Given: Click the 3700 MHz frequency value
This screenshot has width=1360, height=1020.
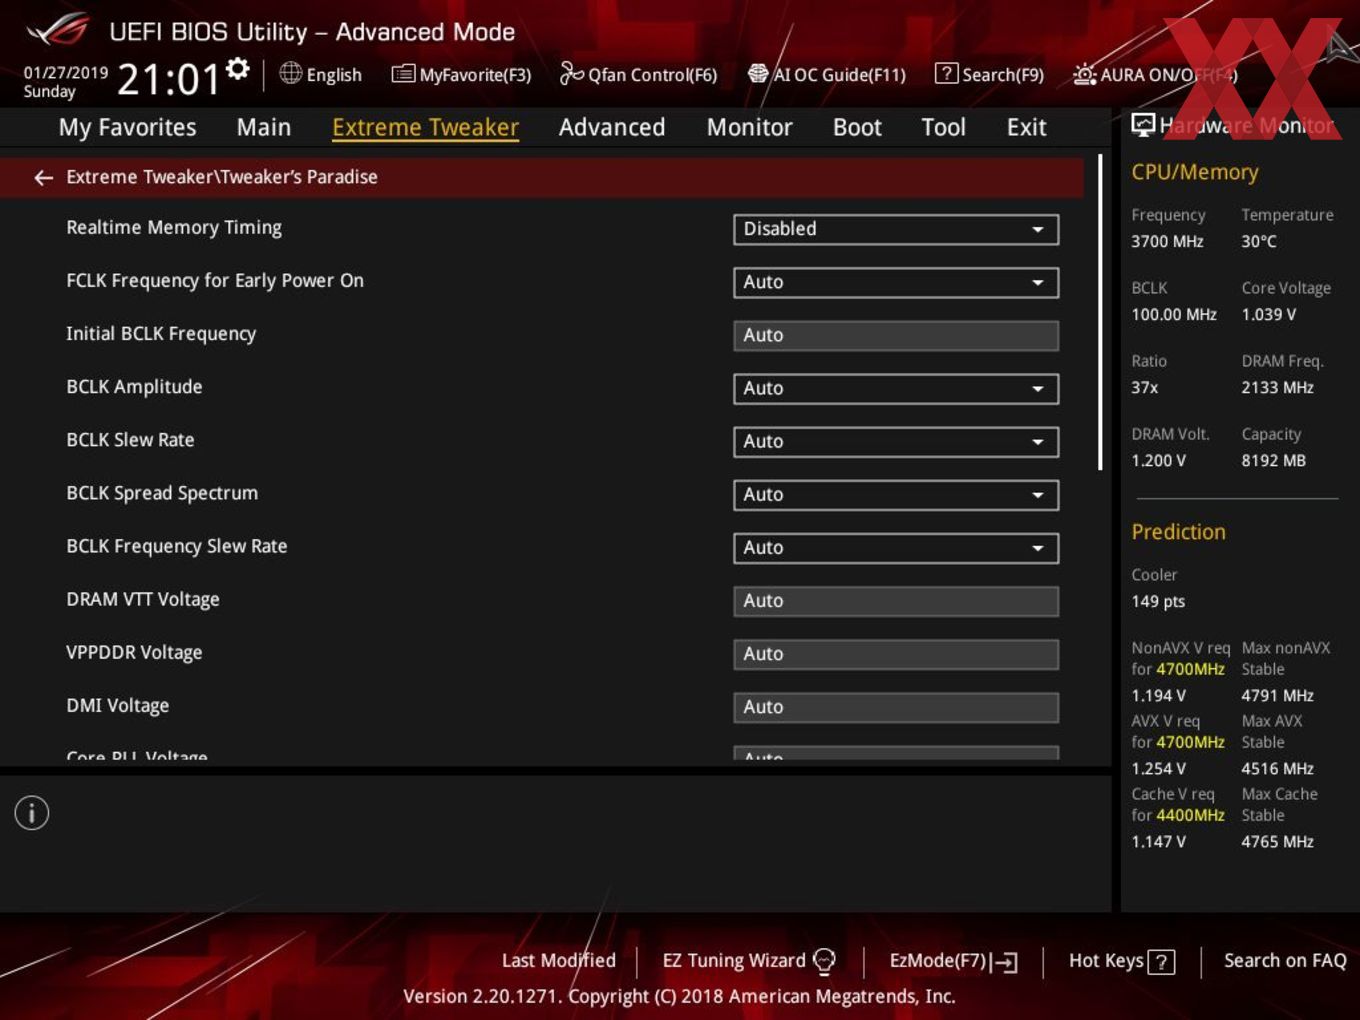Looking at the screenshot, I should tap(1167, 241).
